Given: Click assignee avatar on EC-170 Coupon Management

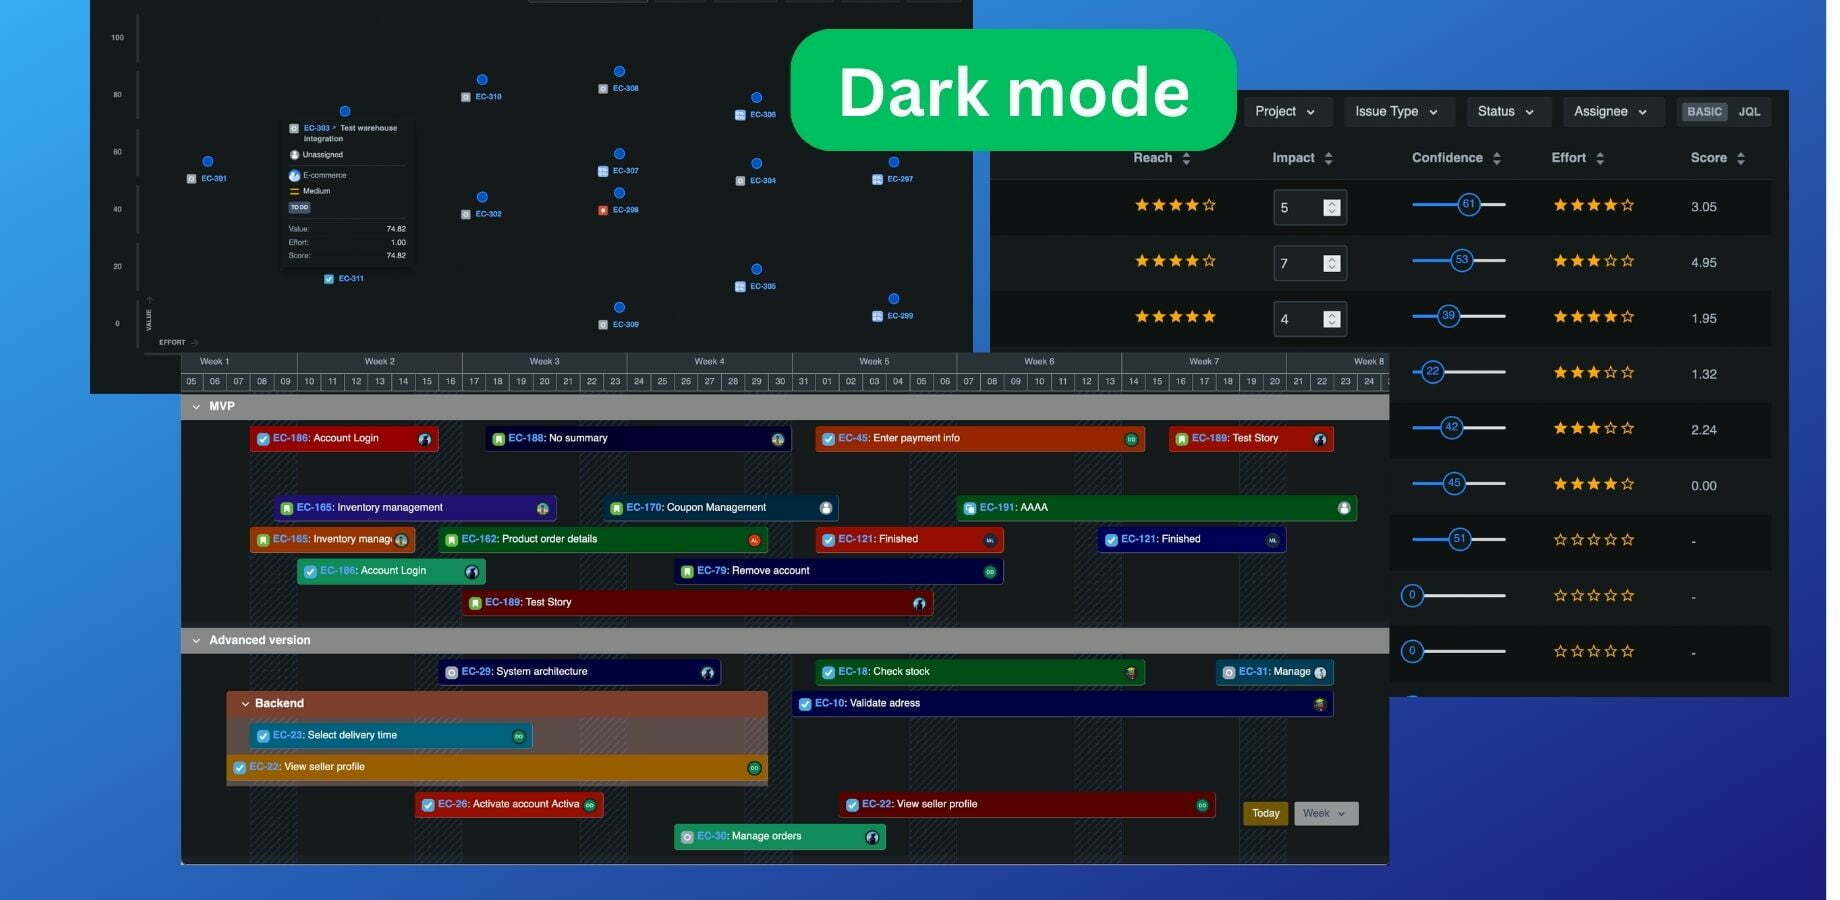Looking at the screenshot, I should coord(825,509).
